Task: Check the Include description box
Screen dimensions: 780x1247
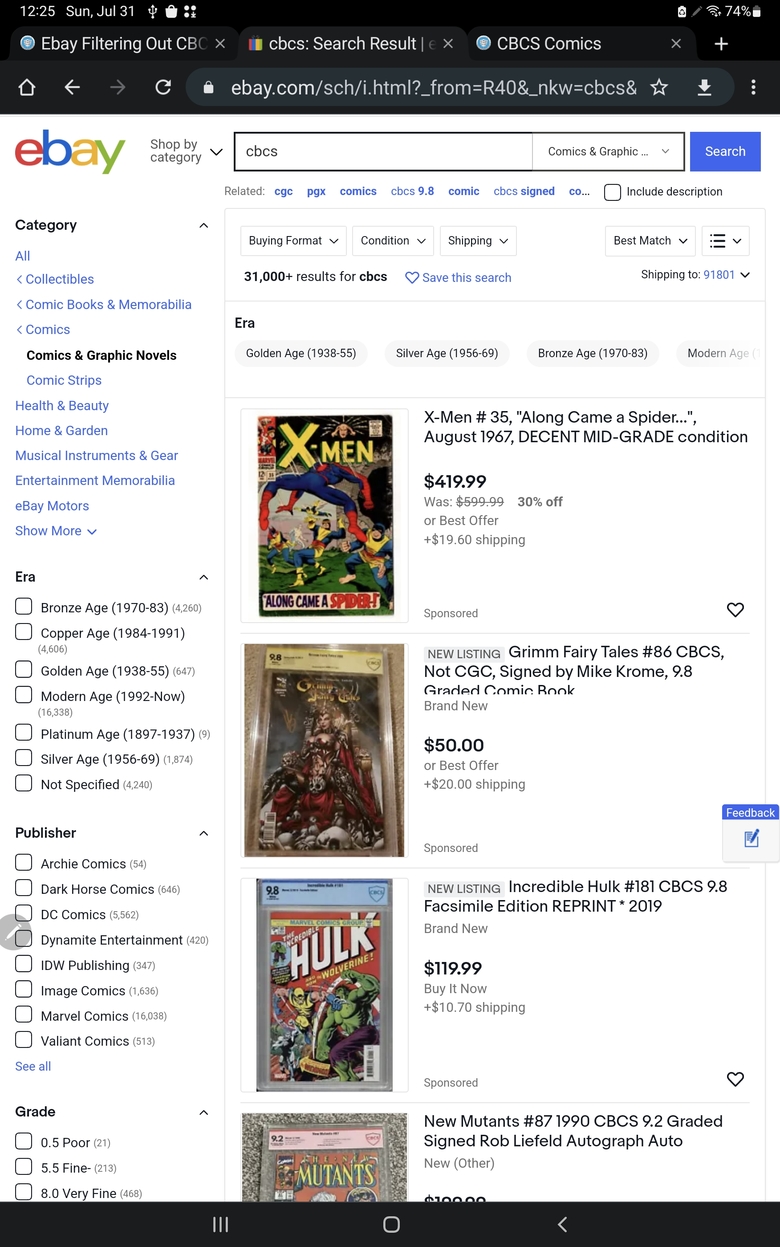Action: point(613,192)
